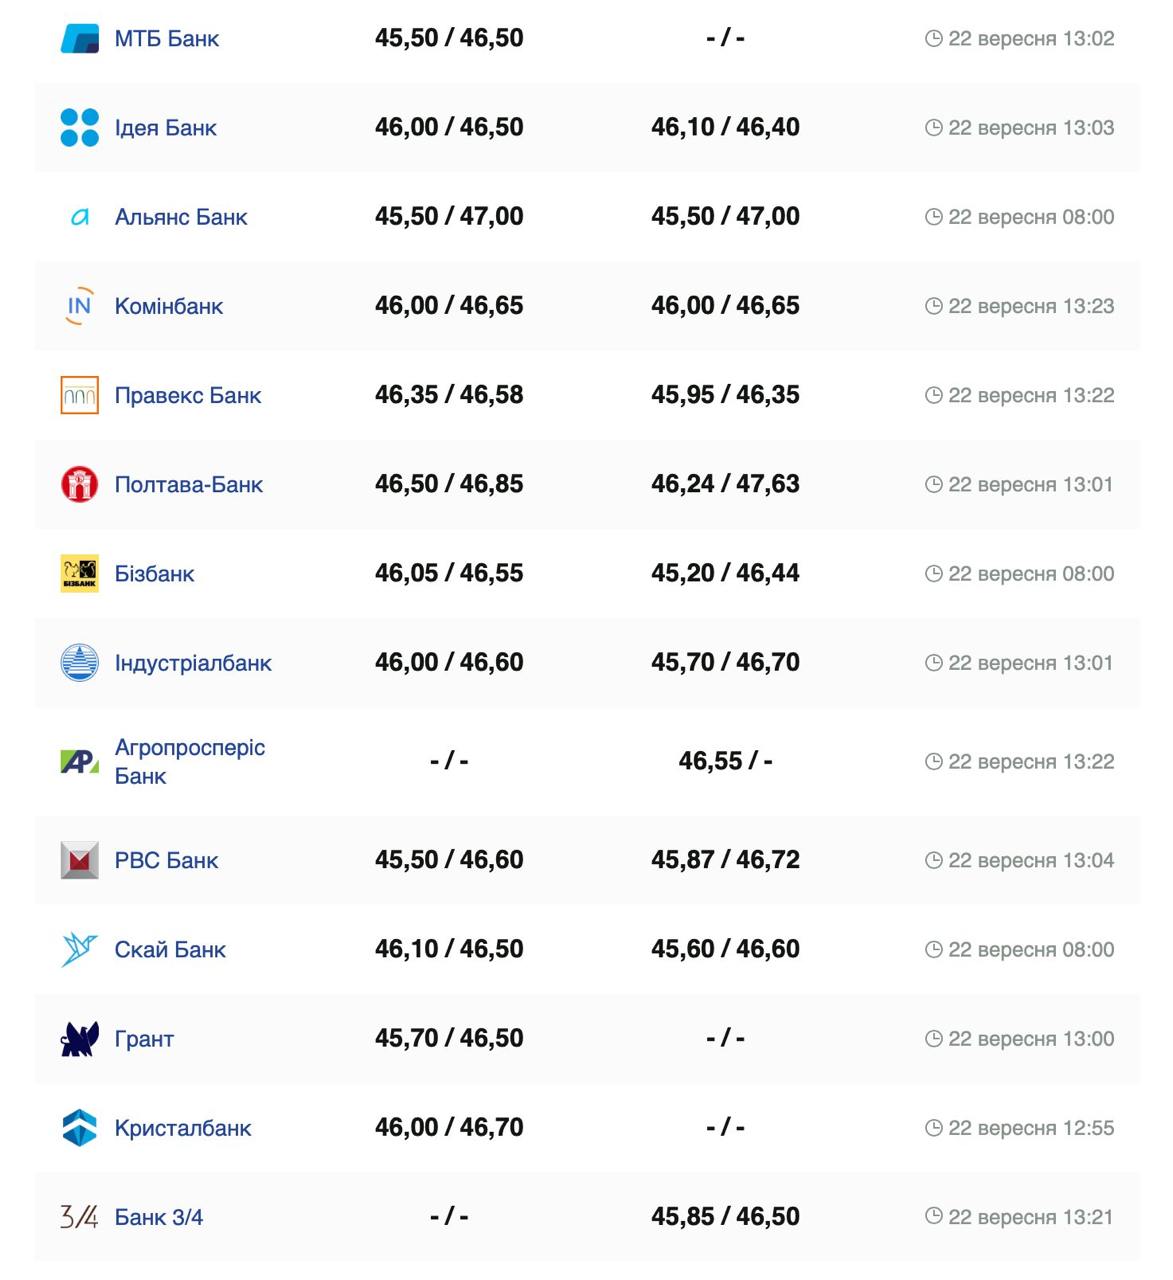Click the РВС Банк envelope logo
The image size is (1173, 1280).
click(80, 860)
